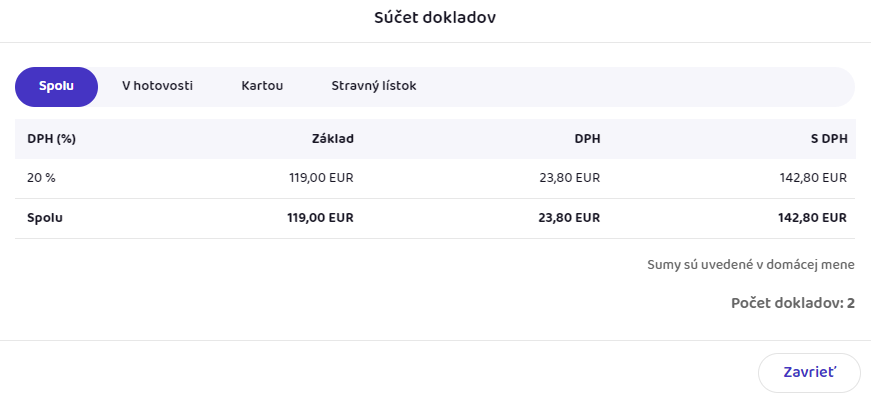This screenshot has height=401, width=871.
Task: Click the 119,00 EUR base in 20 % row
Action: click(320, 178)
